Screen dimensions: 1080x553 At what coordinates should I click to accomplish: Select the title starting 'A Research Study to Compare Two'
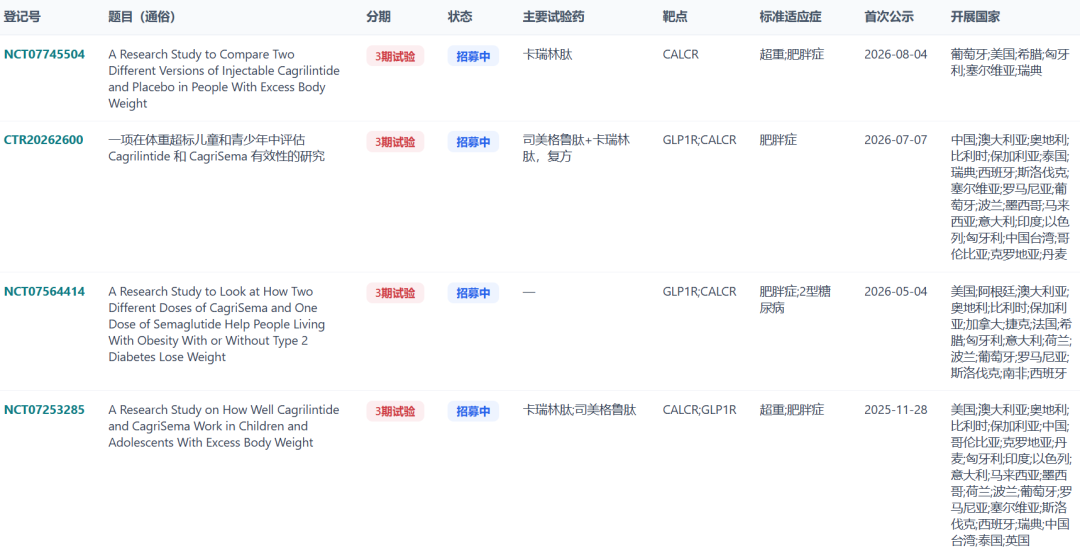(x=224, y=79)
